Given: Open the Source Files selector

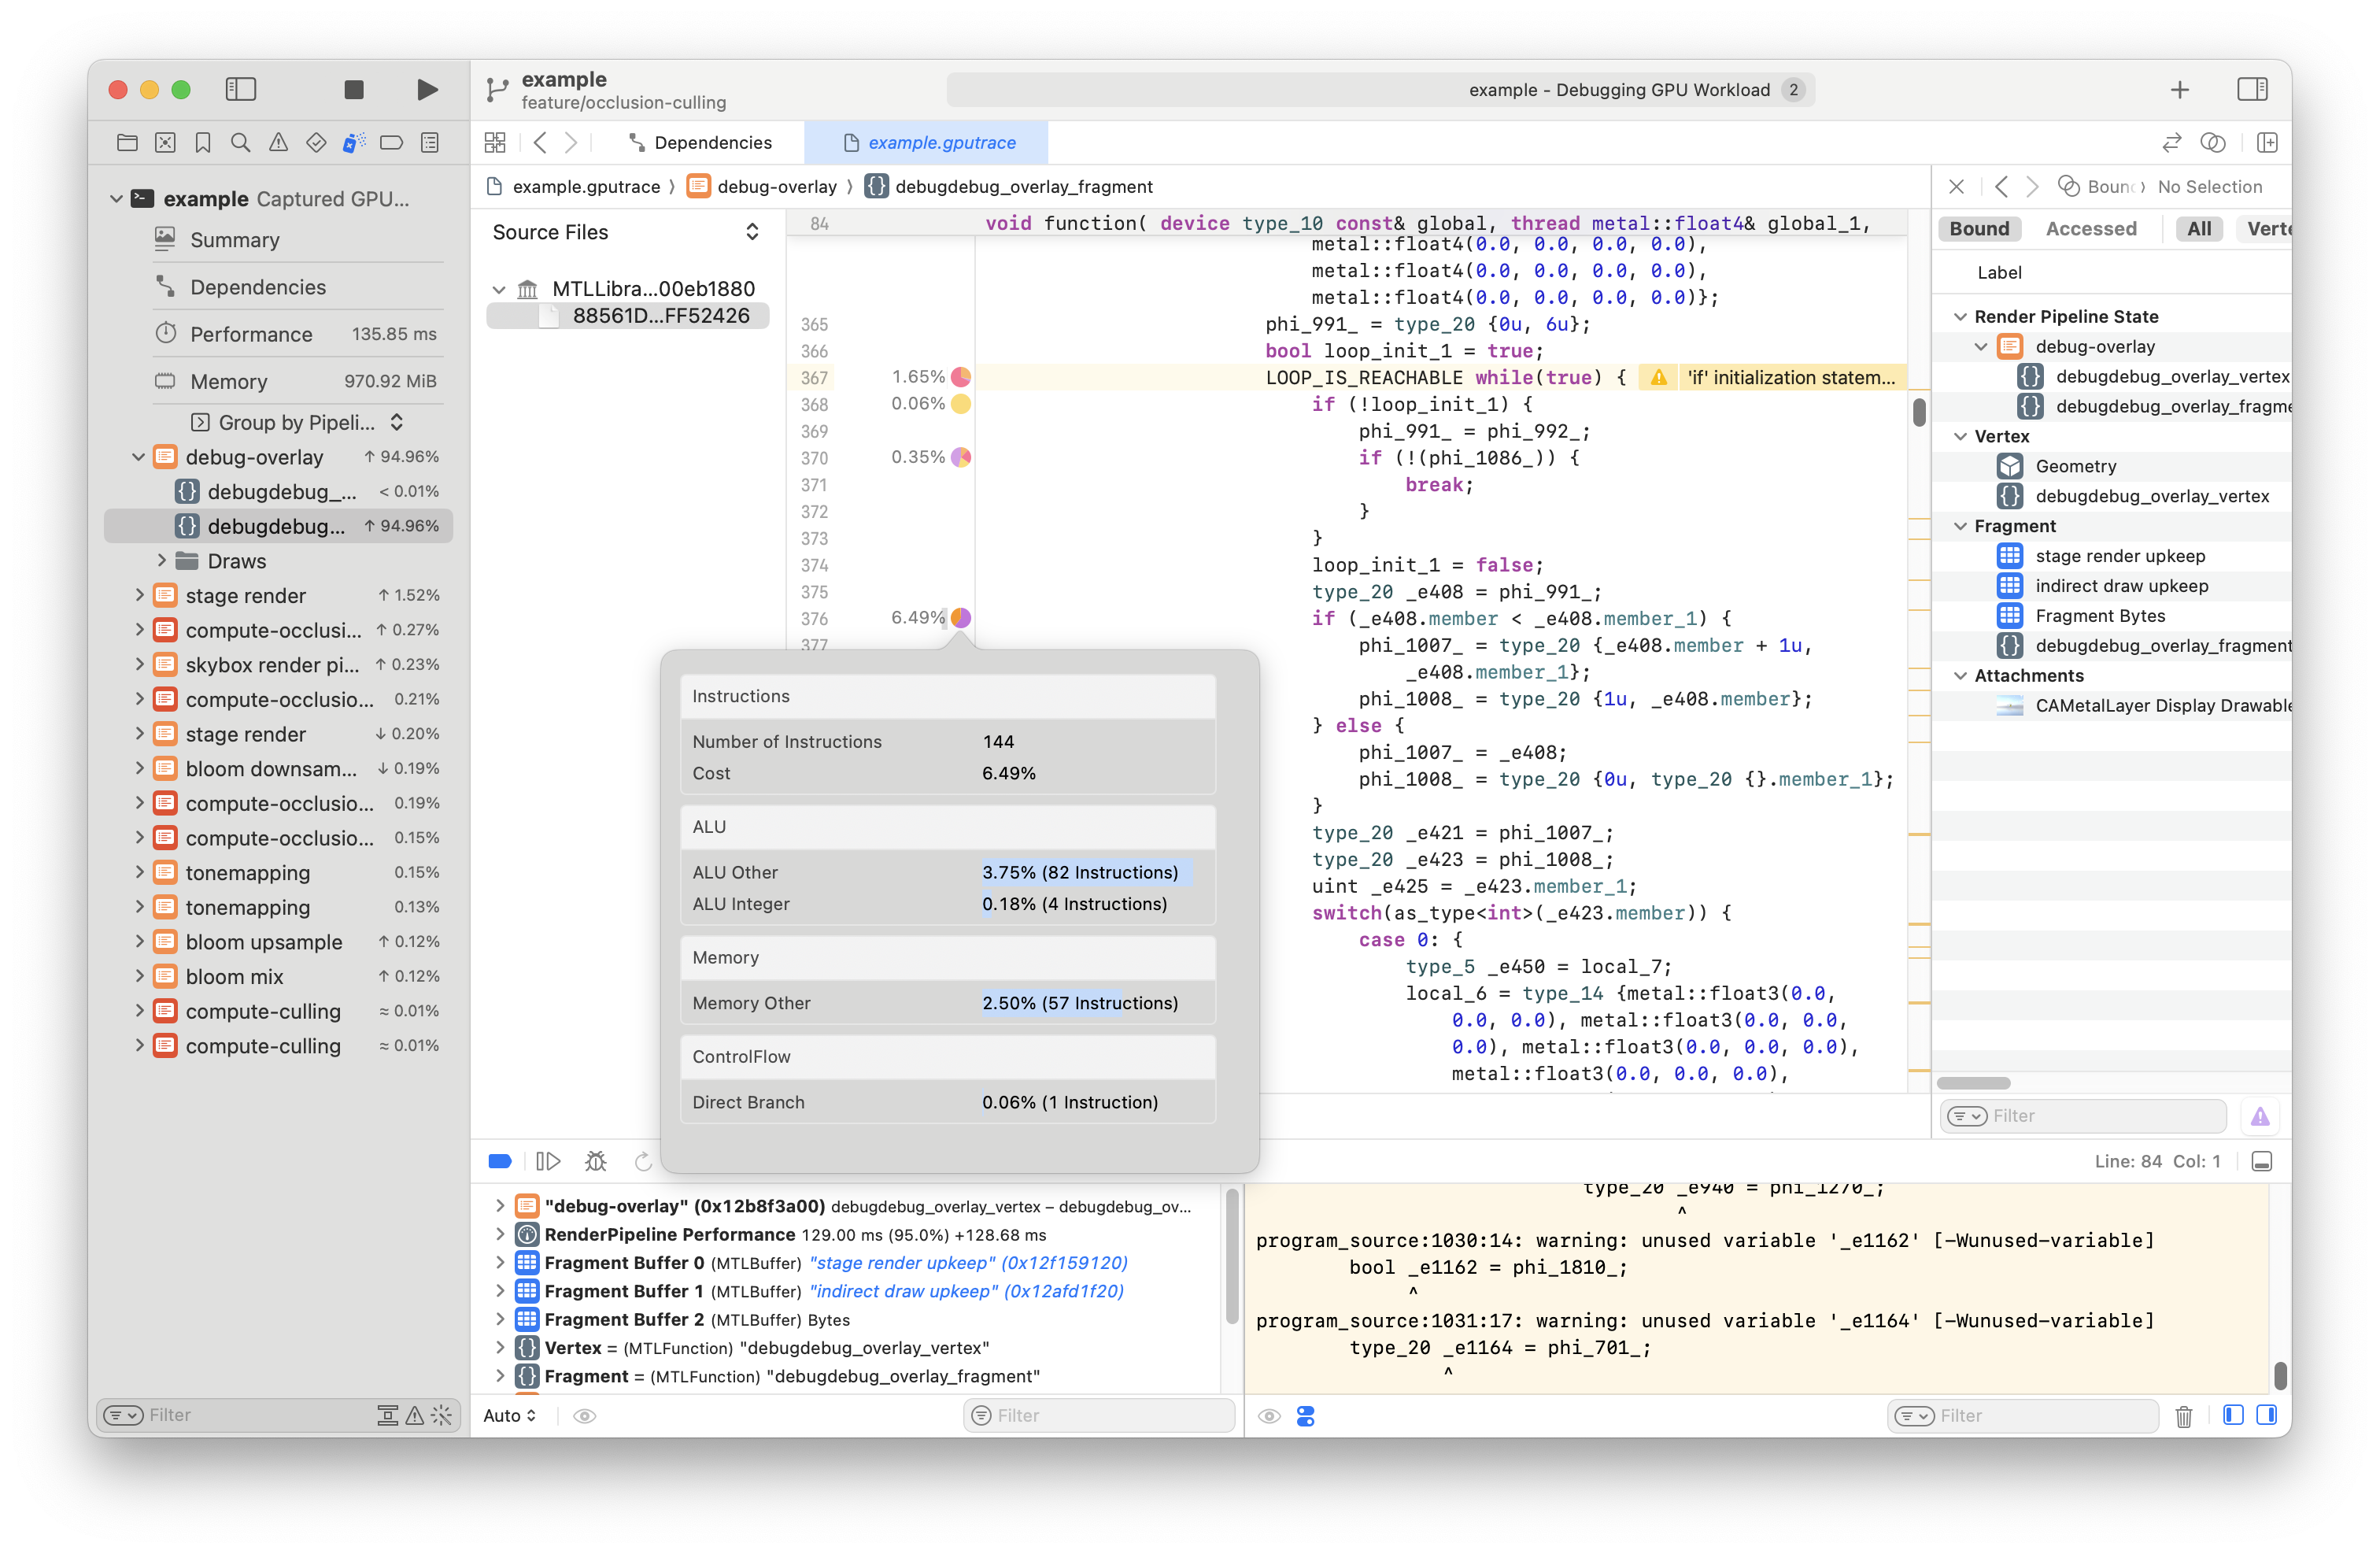Looking at the screenshot, I should (626, 232).
